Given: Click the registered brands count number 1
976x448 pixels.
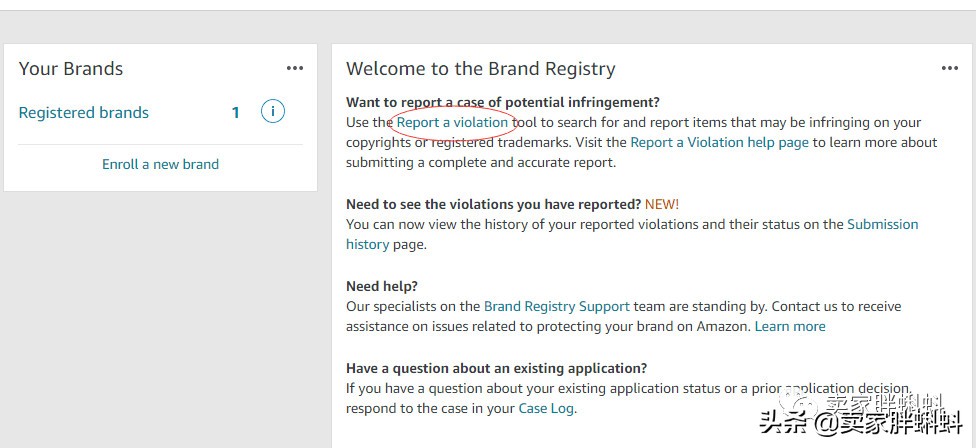Looking at the screenshot, I should [236, 113].
